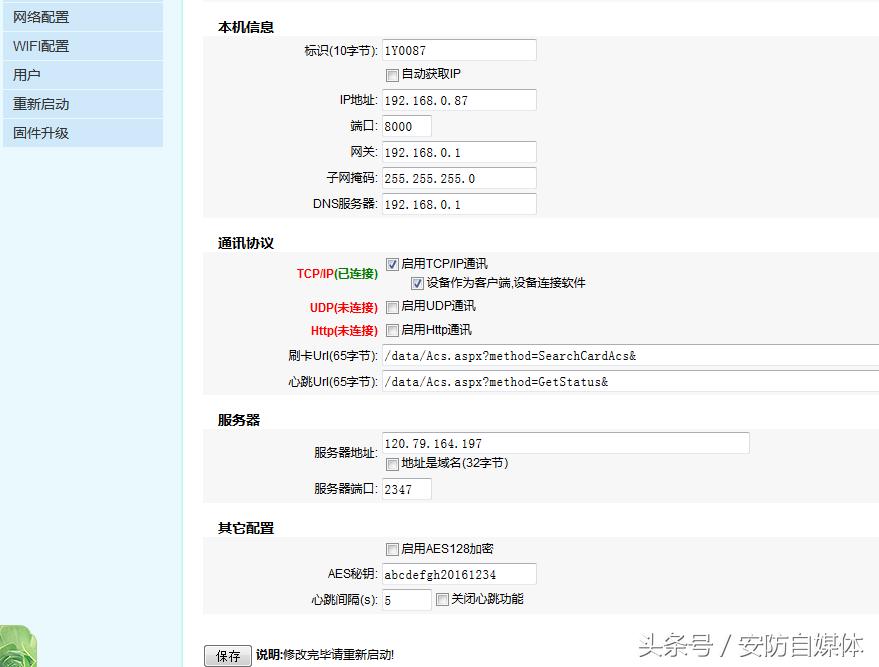This screenshot has width=879, height=667.
Task: Check the 启用Http通讯 option
Action: [391, 329]
